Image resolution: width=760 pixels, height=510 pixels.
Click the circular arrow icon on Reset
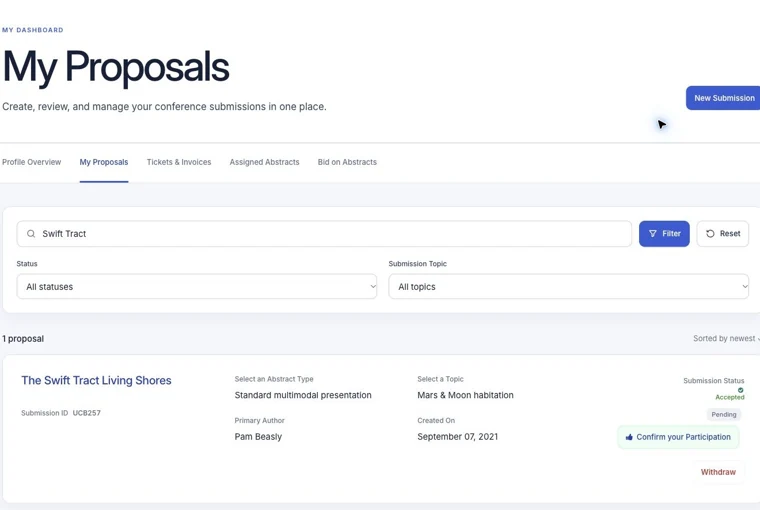[710, 234]
